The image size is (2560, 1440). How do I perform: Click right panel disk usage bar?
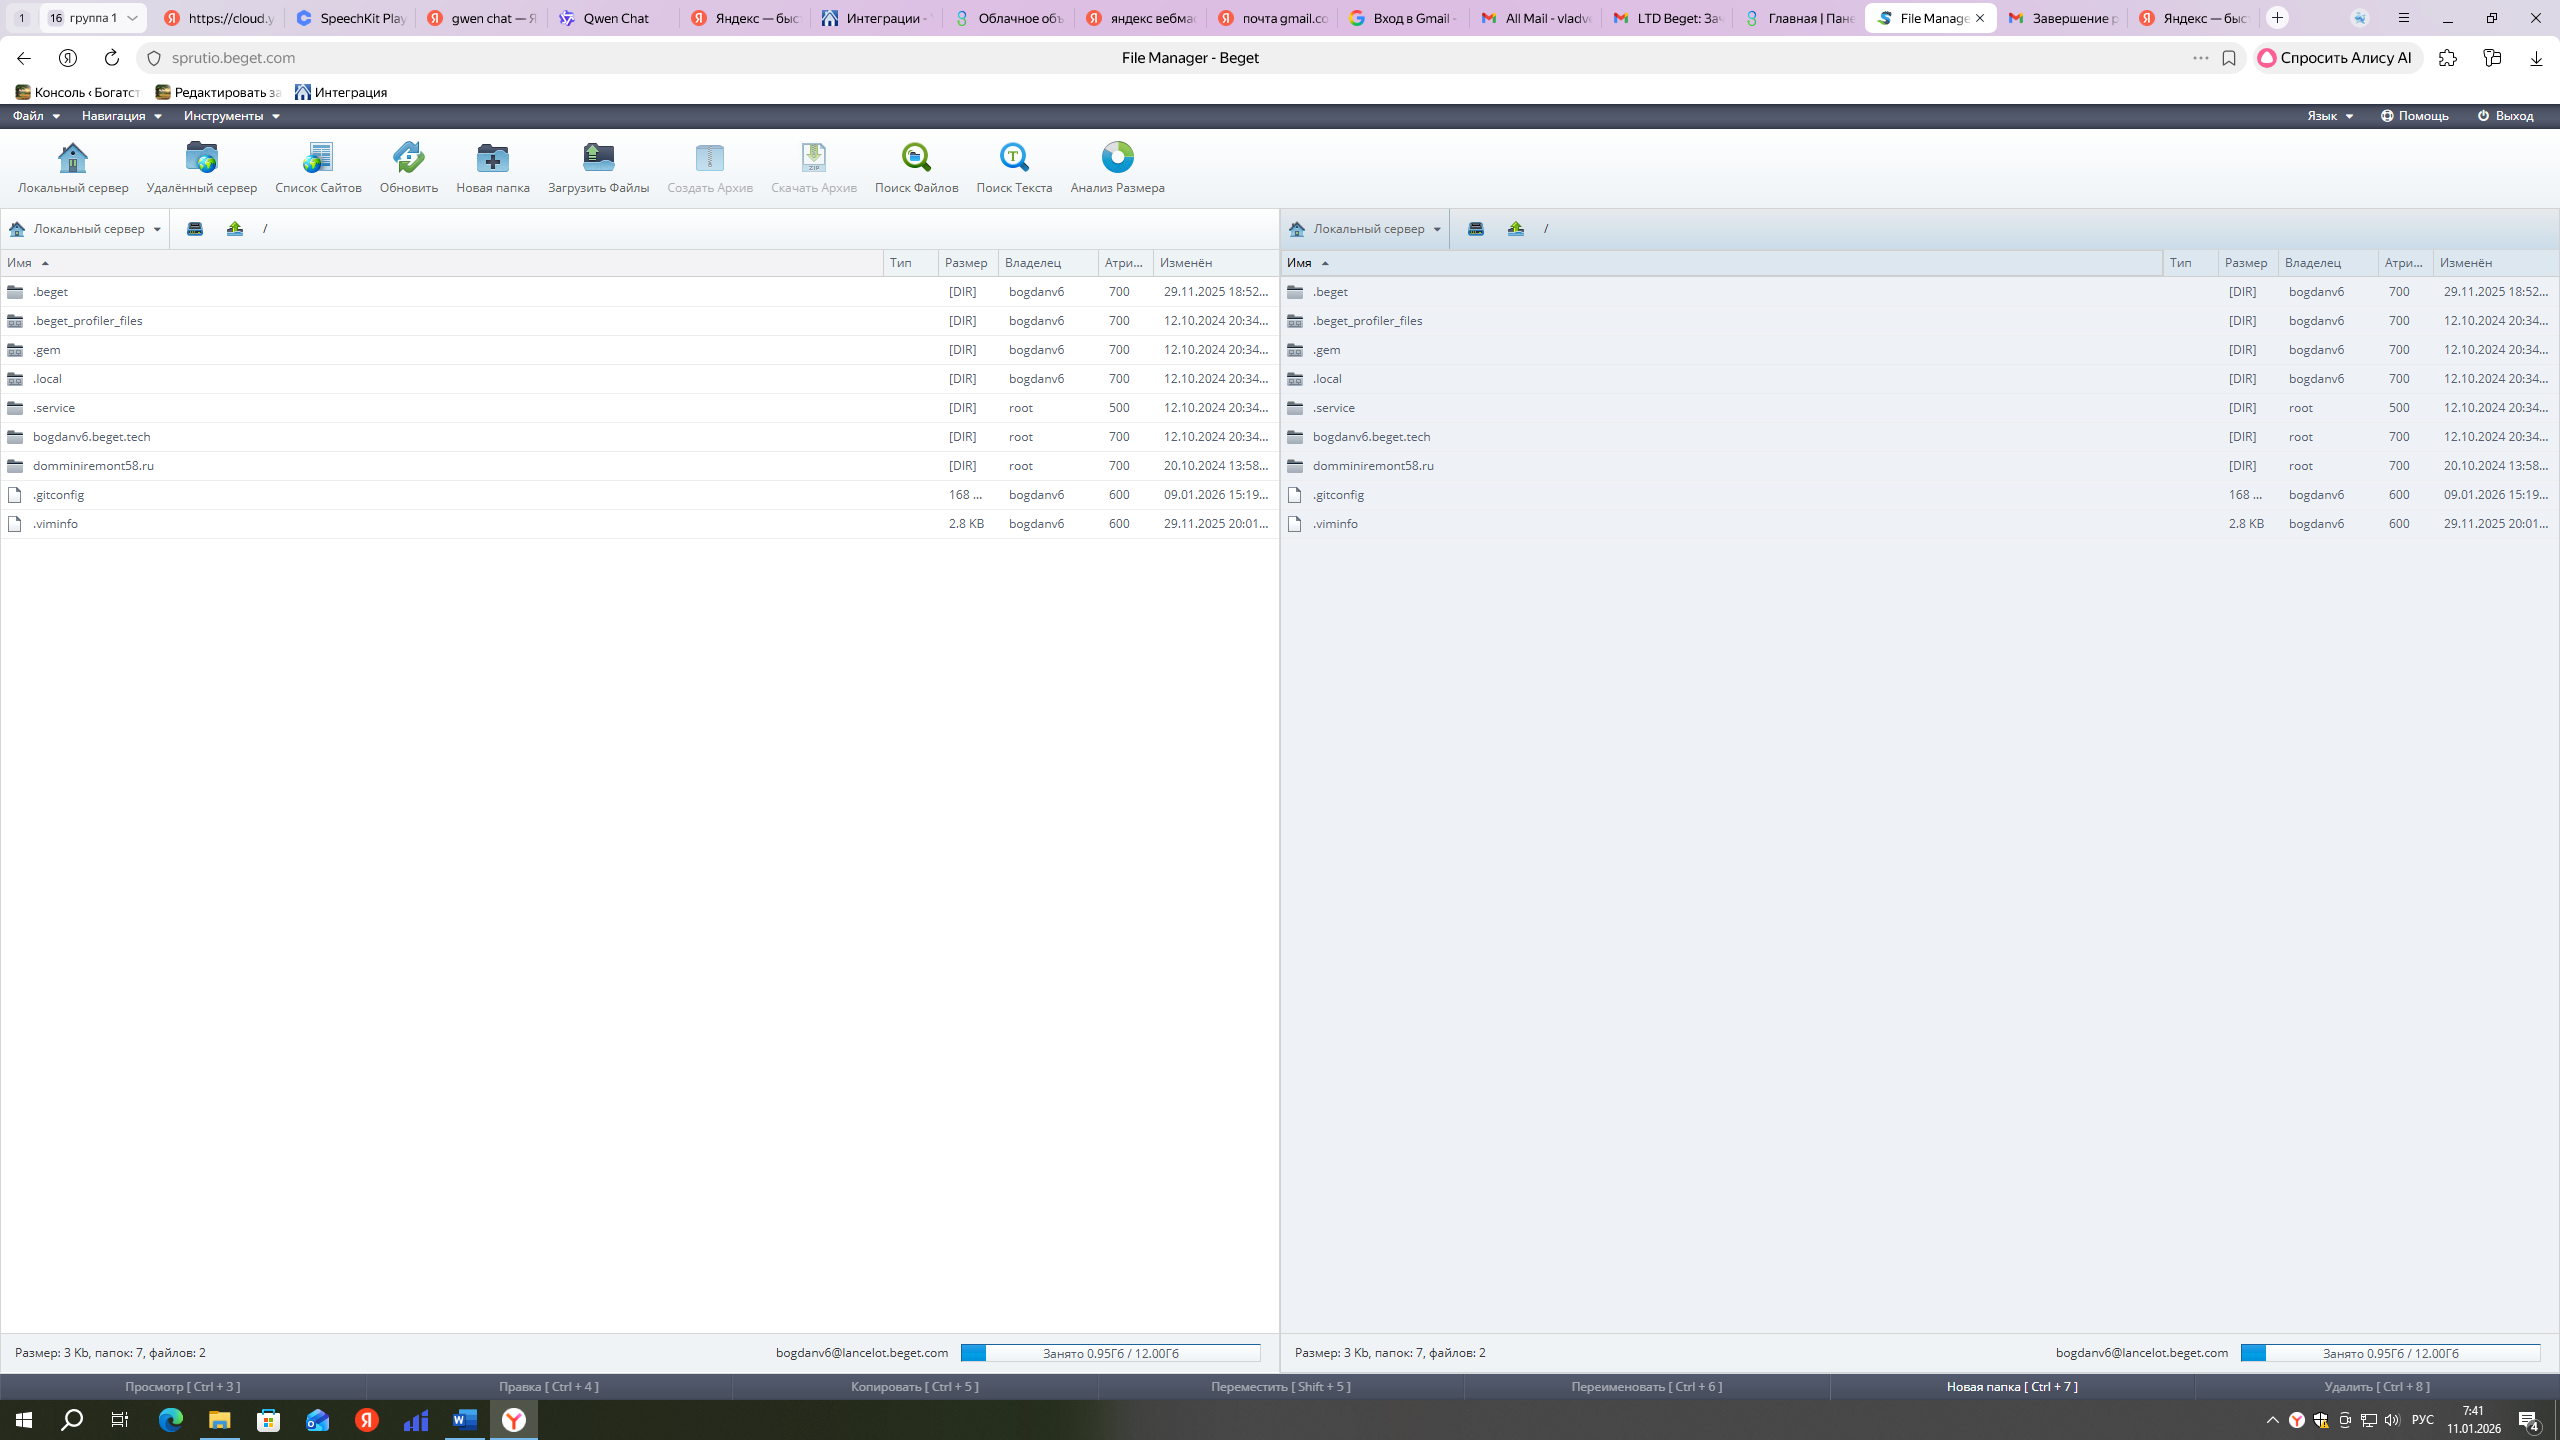(x=2390, y=1353)
